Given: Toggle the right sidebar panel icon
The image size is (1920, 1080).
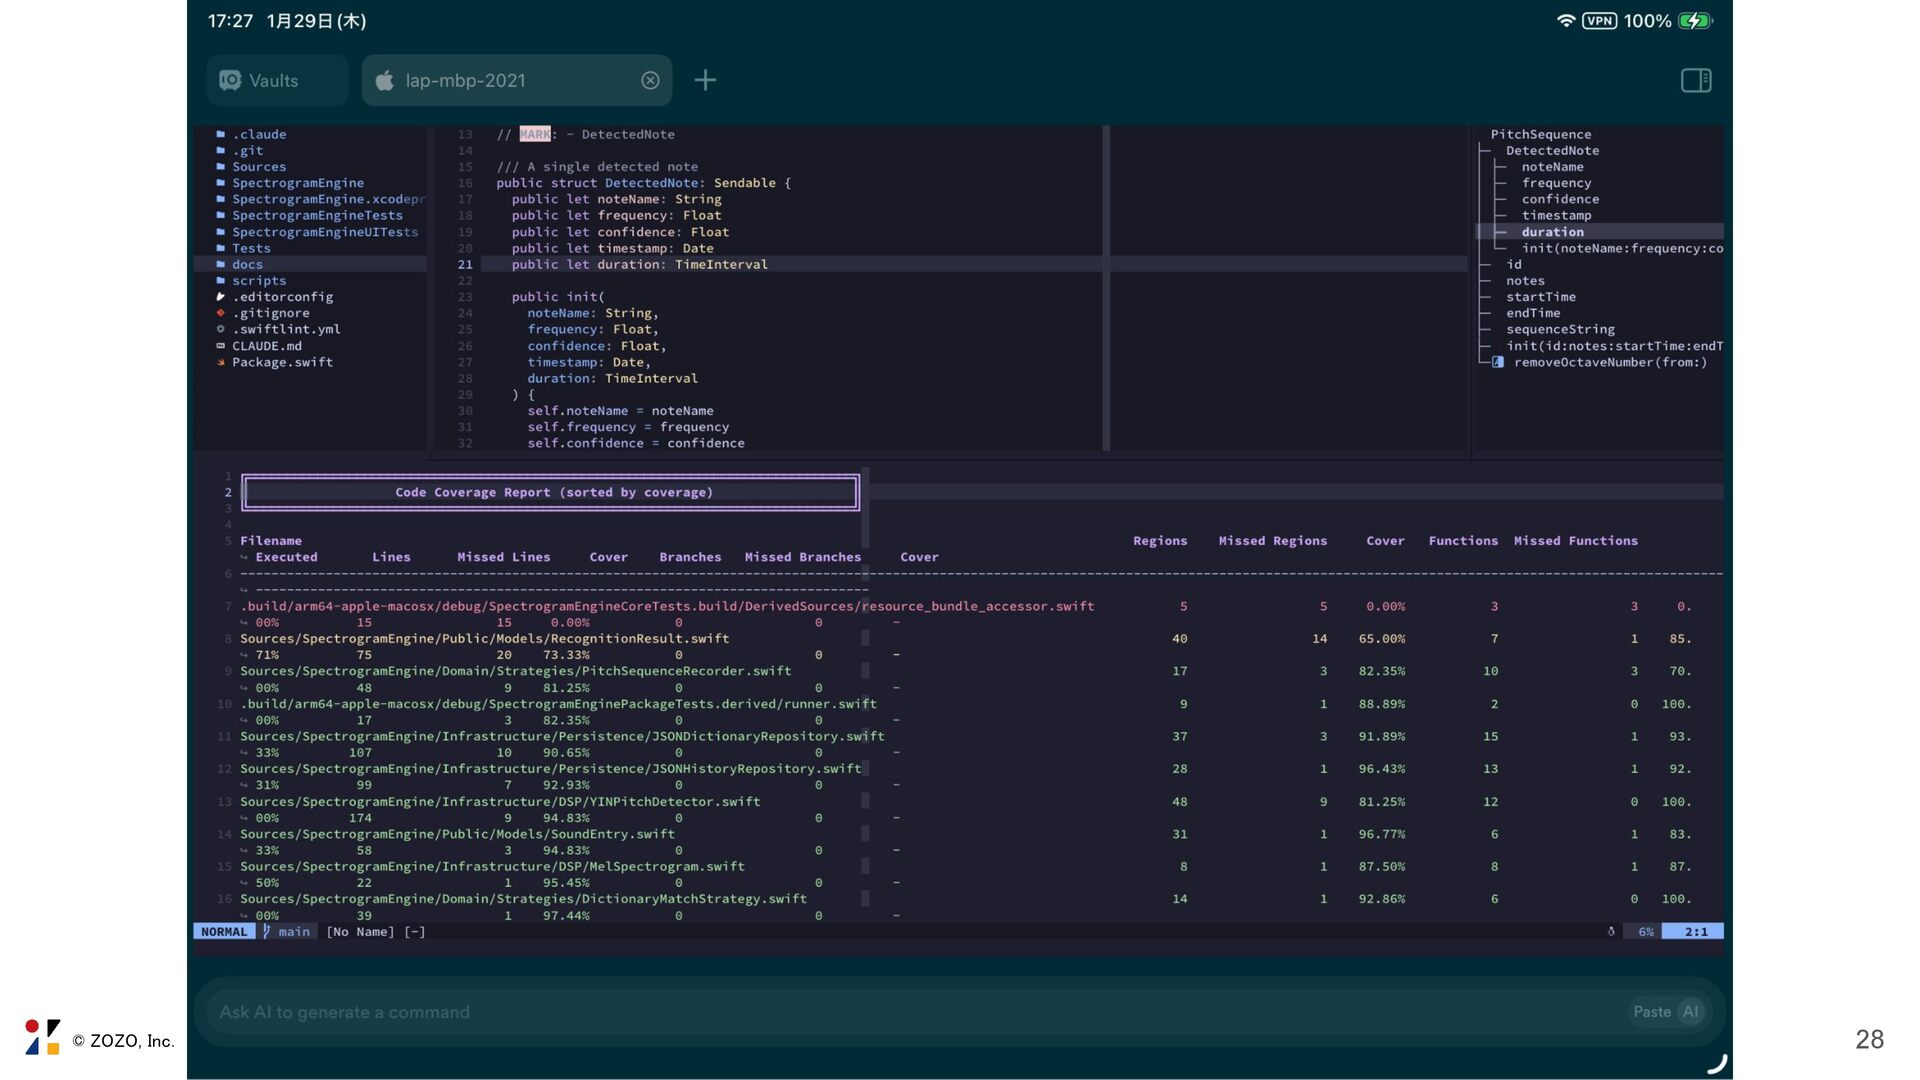Looking at the screenshot, I should tap(1696, 80).
